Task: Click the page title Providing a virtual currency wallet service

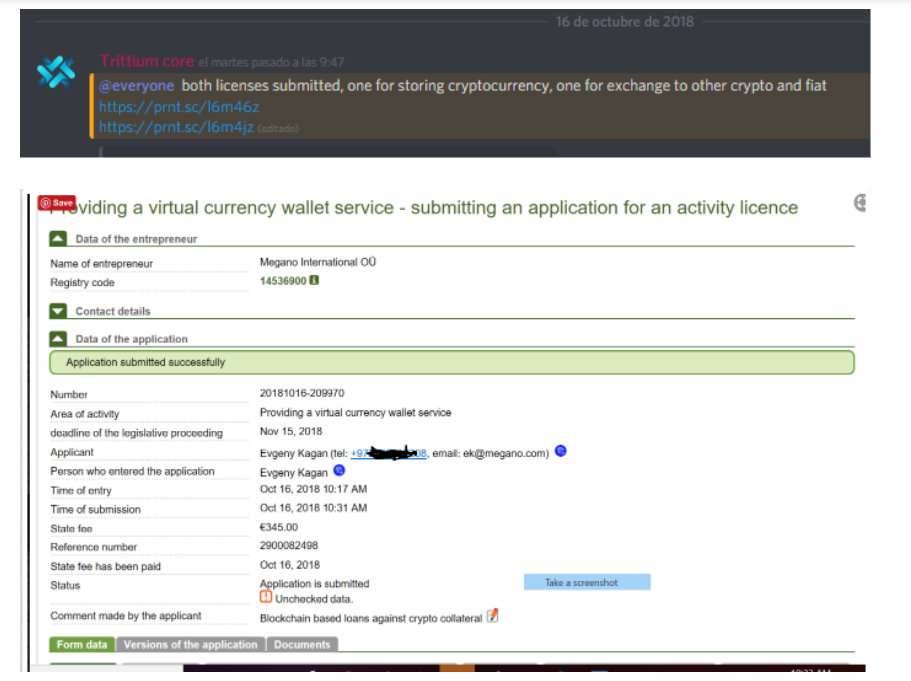Action: coord(424,207)
